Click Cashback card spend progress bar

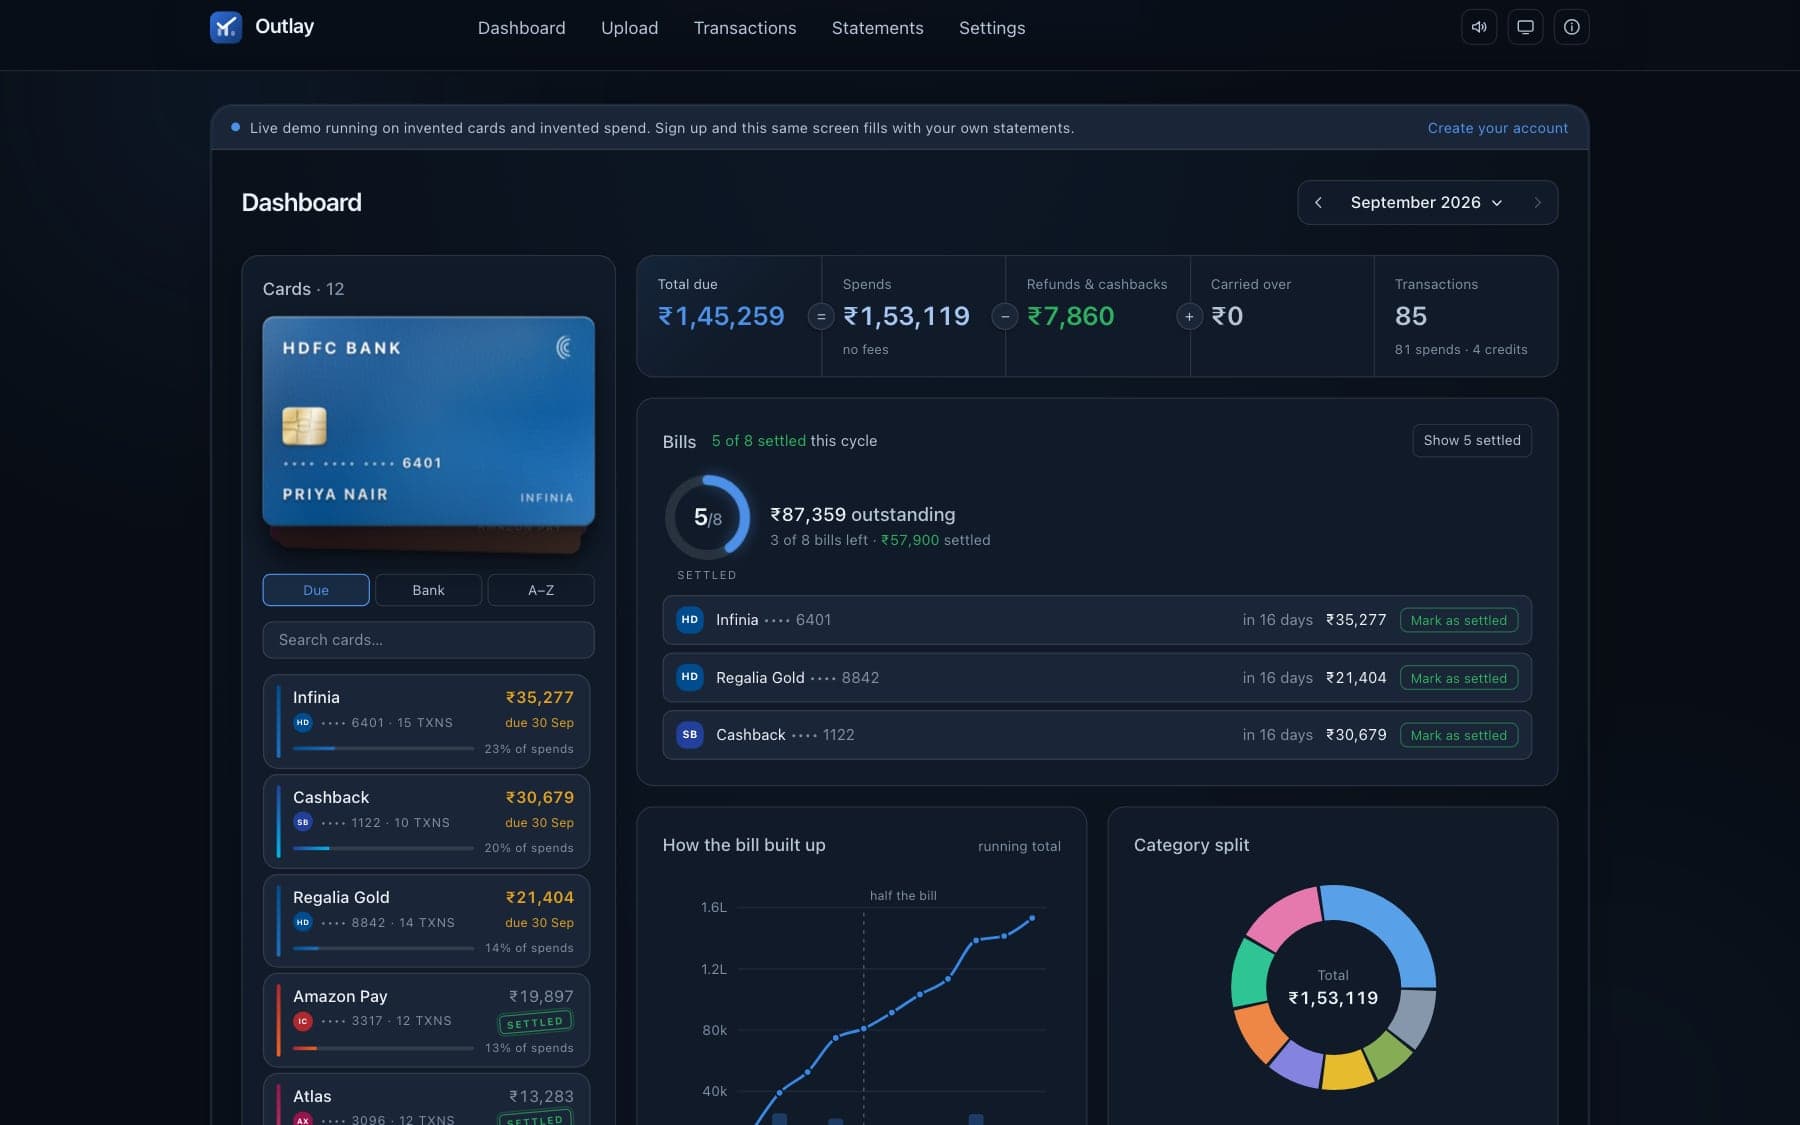tap(383, 848)
